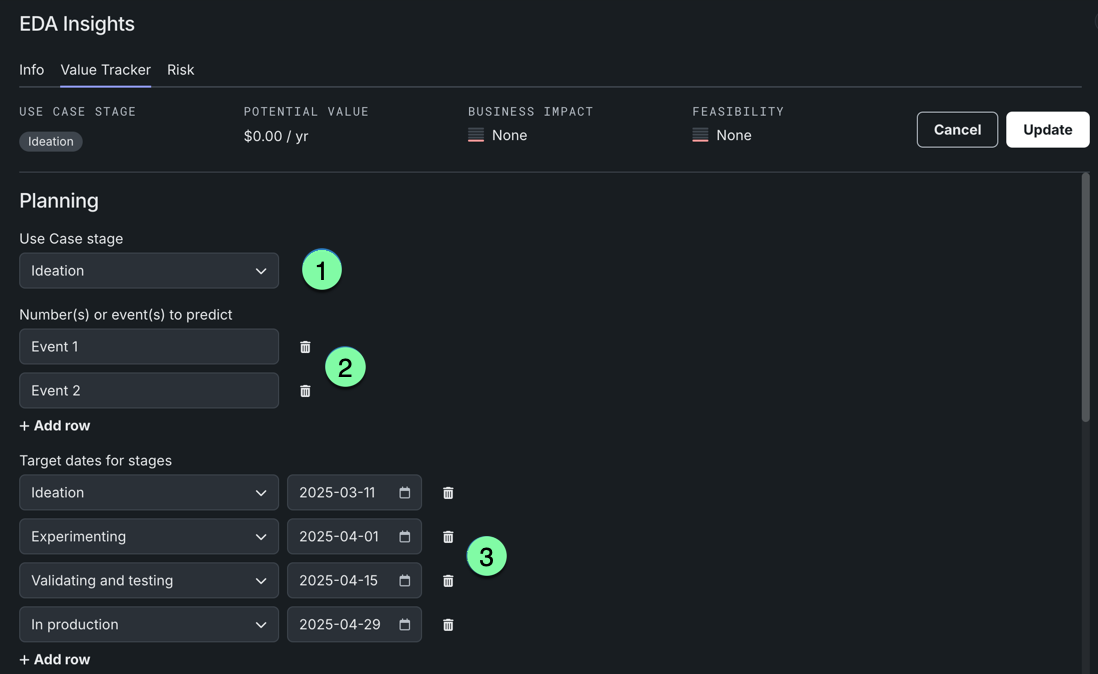Switch to the Risk tab
This screenshot has height=674, width=1098.
(180, 70)
